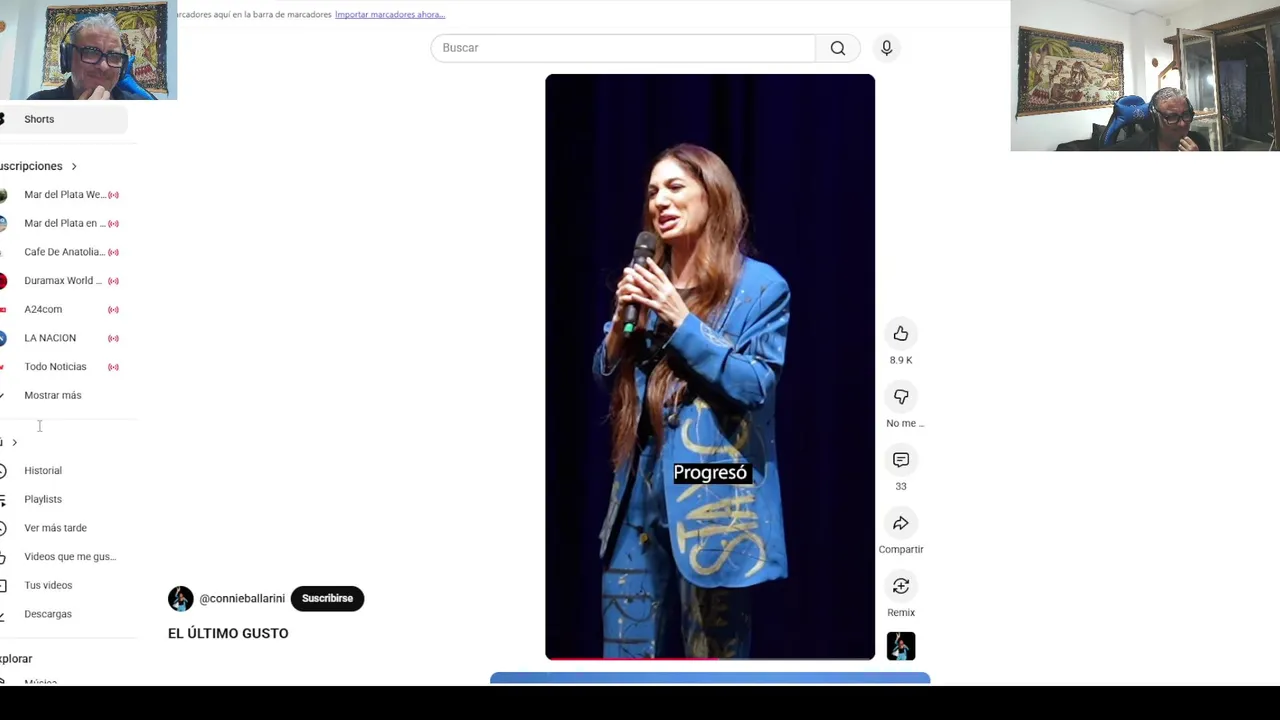Click the red video progress bar

pos(632,658)
